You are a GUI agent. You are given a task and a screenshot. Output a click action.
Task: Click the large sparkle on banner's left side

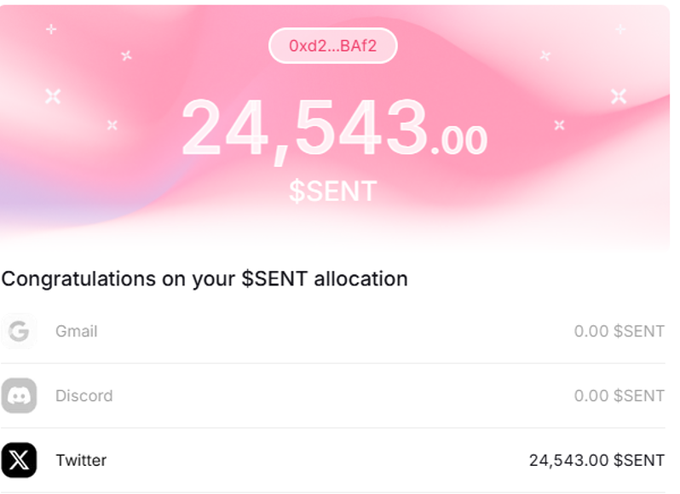[53, 96]
